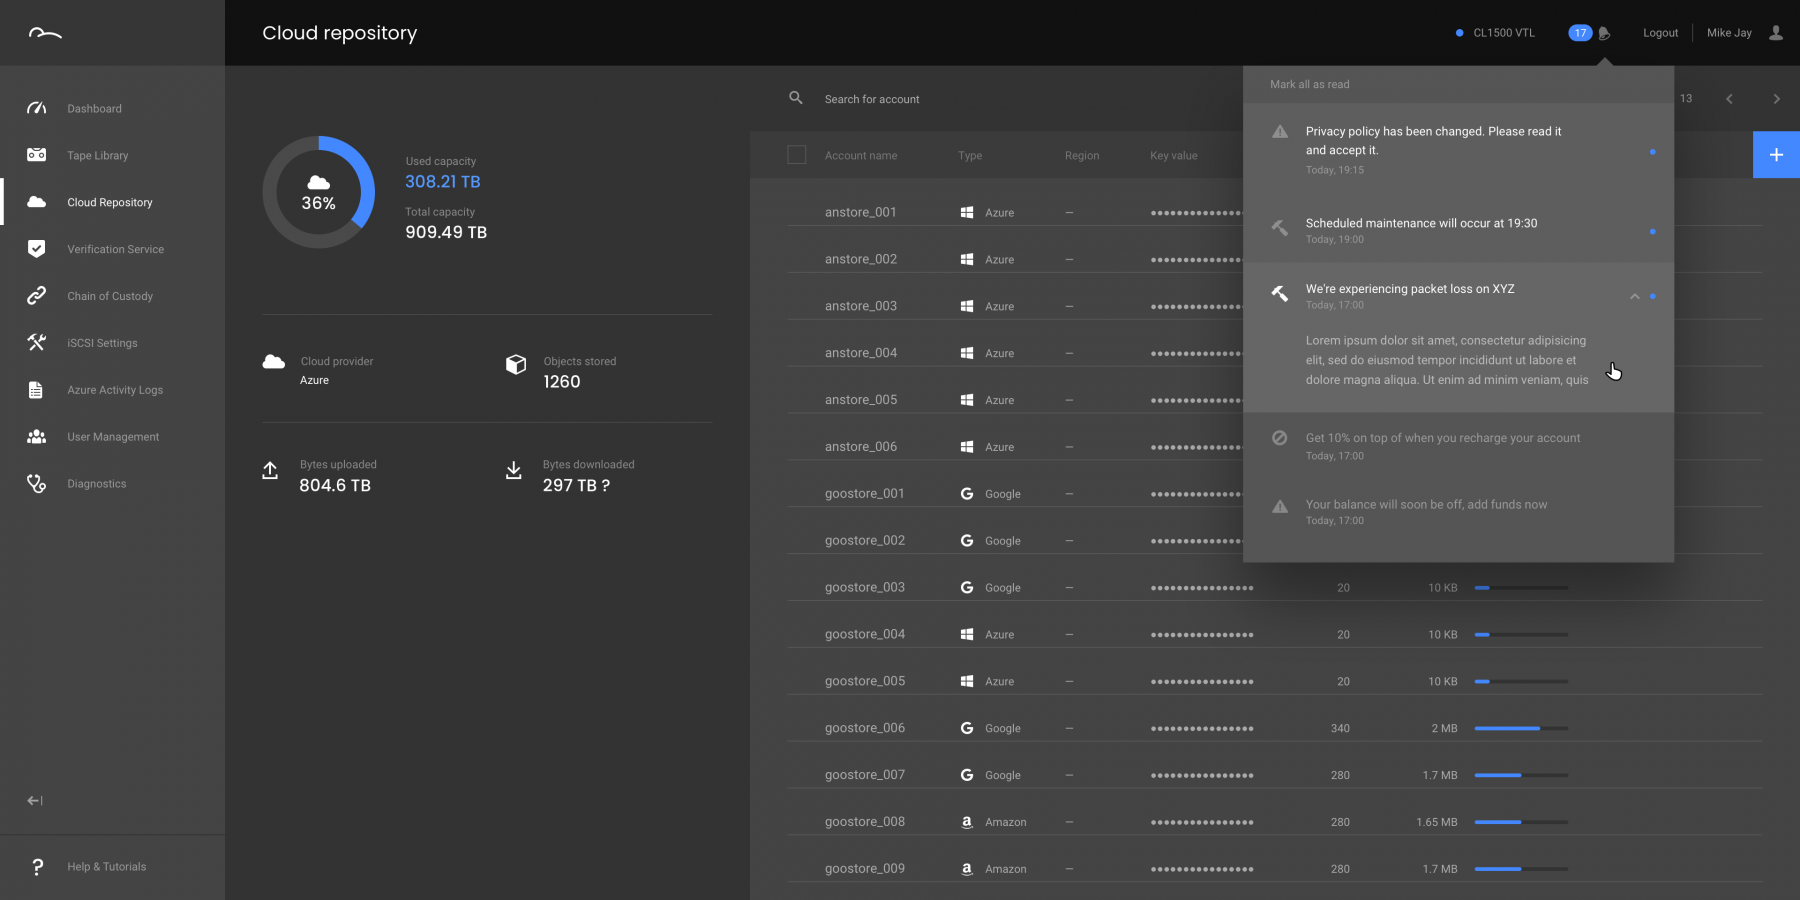The height and width of the screenshot is (900, 1800).
Task: Go to next page with right chevron
Action: click(1776, 99)
